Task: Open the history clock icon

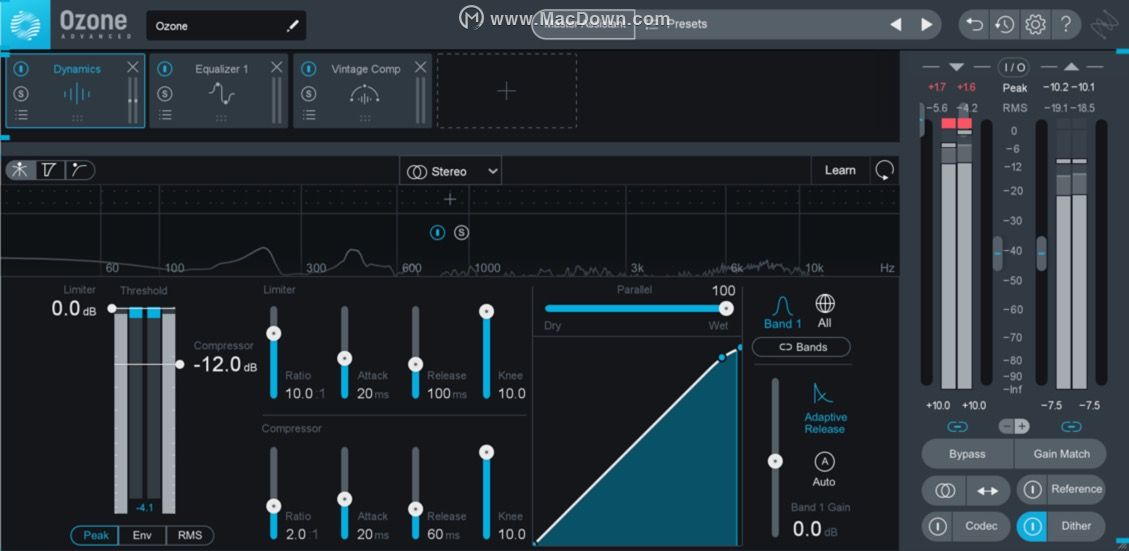Action: tap(1004, 25)
